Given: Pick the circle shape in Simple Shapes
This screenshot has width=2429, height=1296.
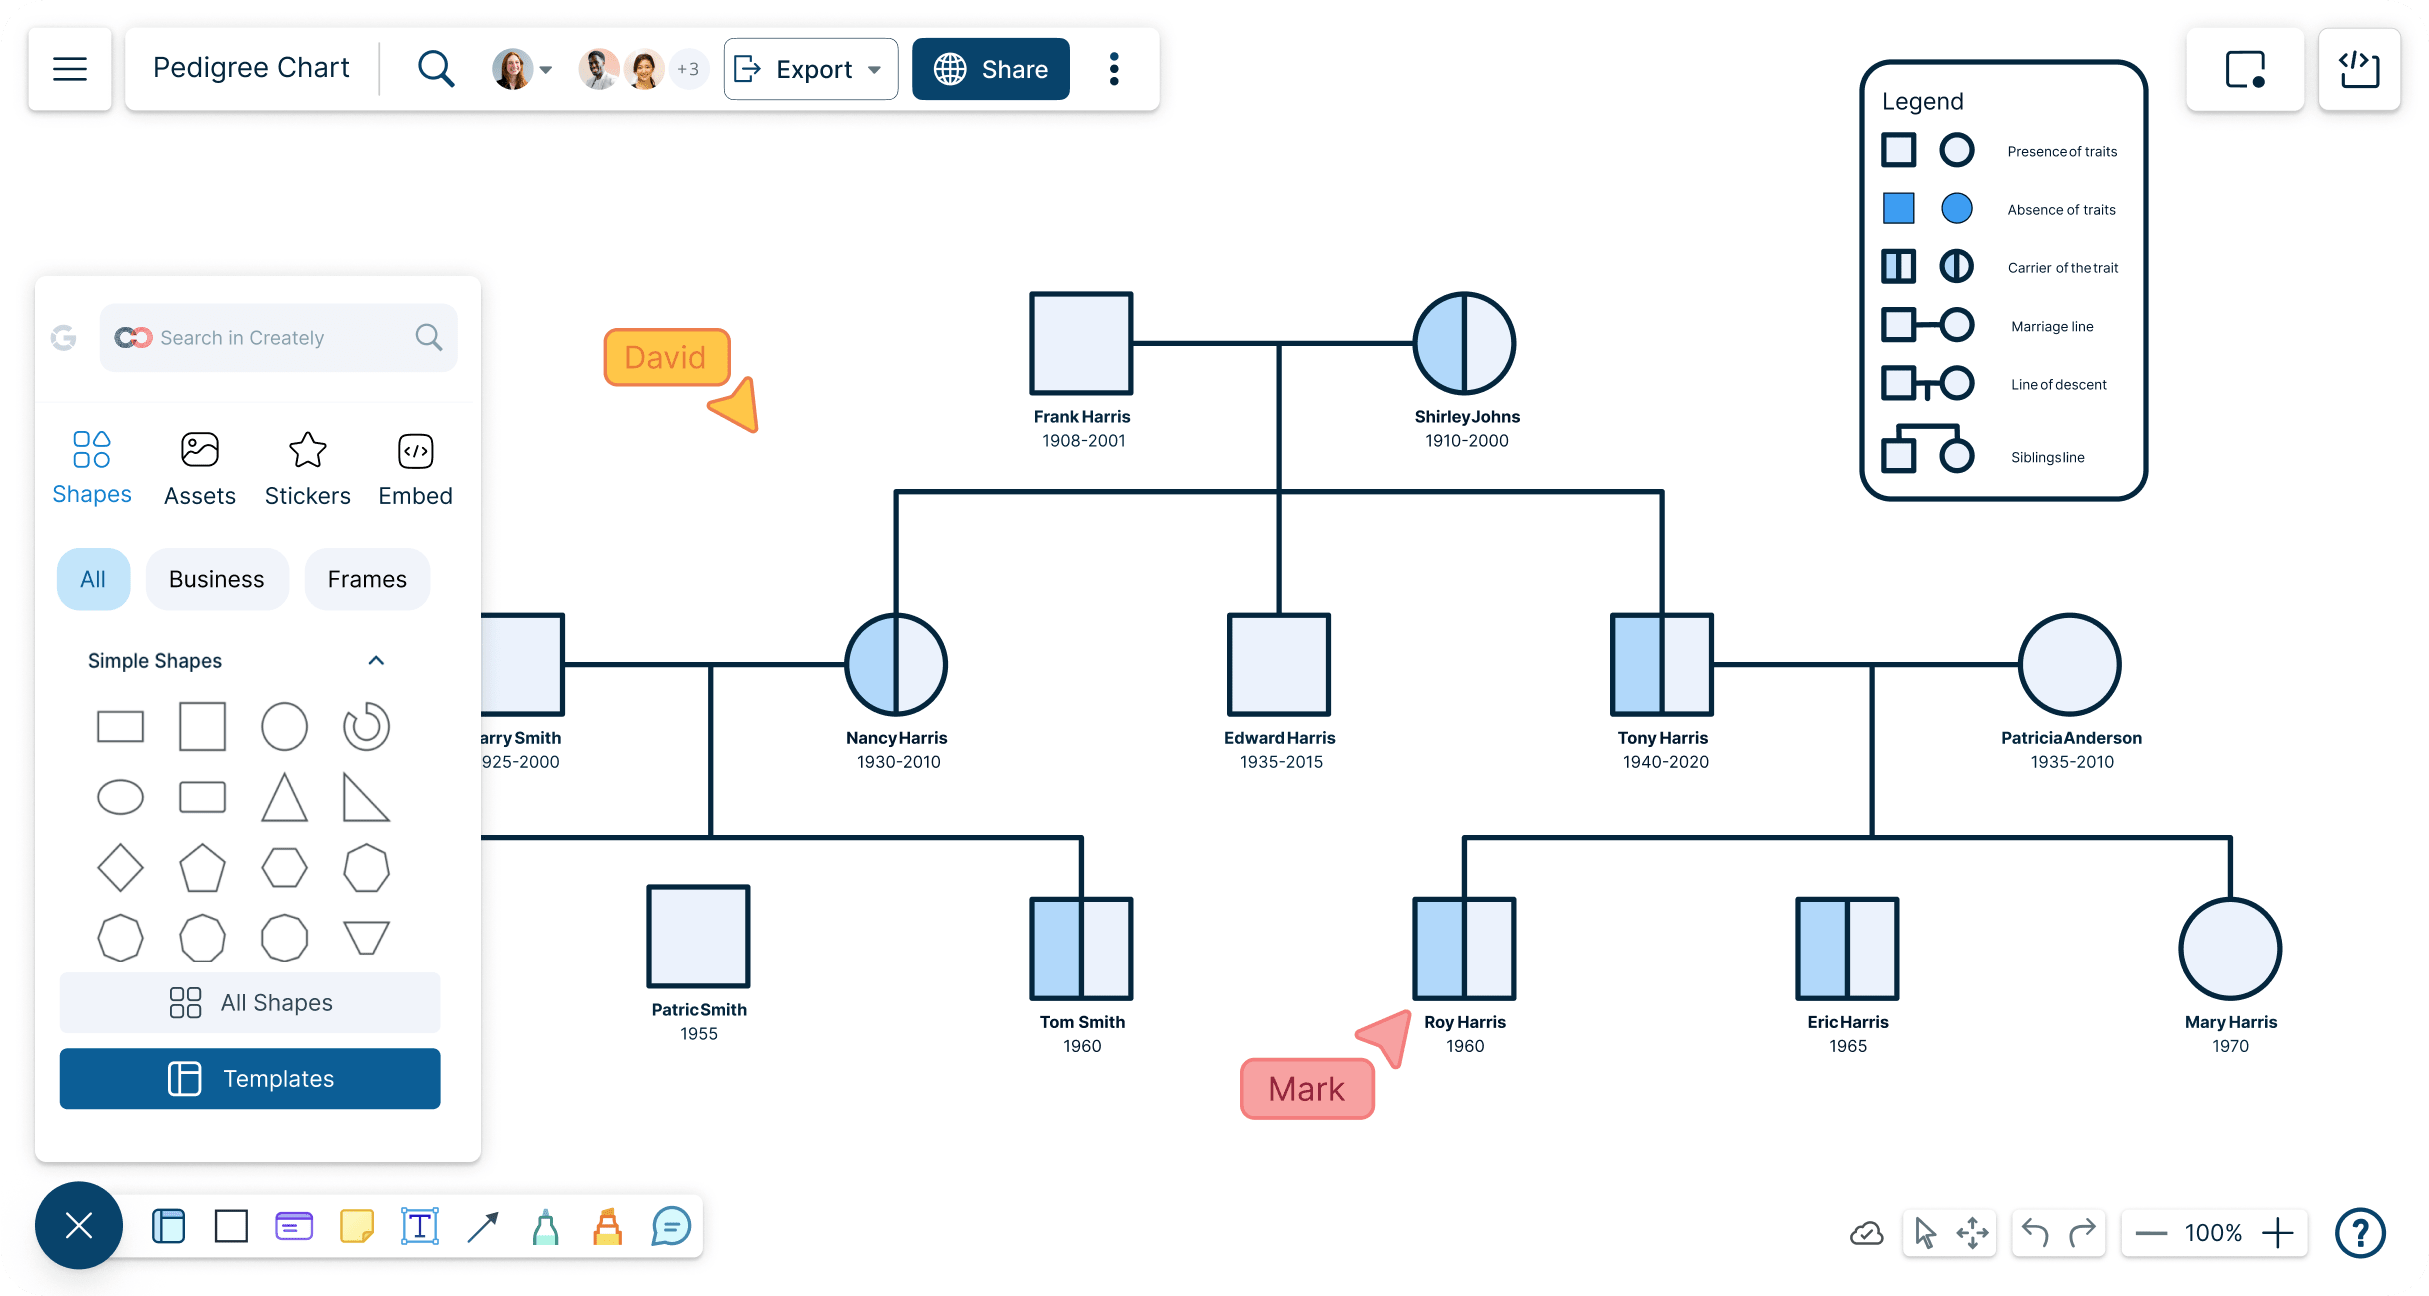Looking at the screenshot, I should (x=284, y=726).
